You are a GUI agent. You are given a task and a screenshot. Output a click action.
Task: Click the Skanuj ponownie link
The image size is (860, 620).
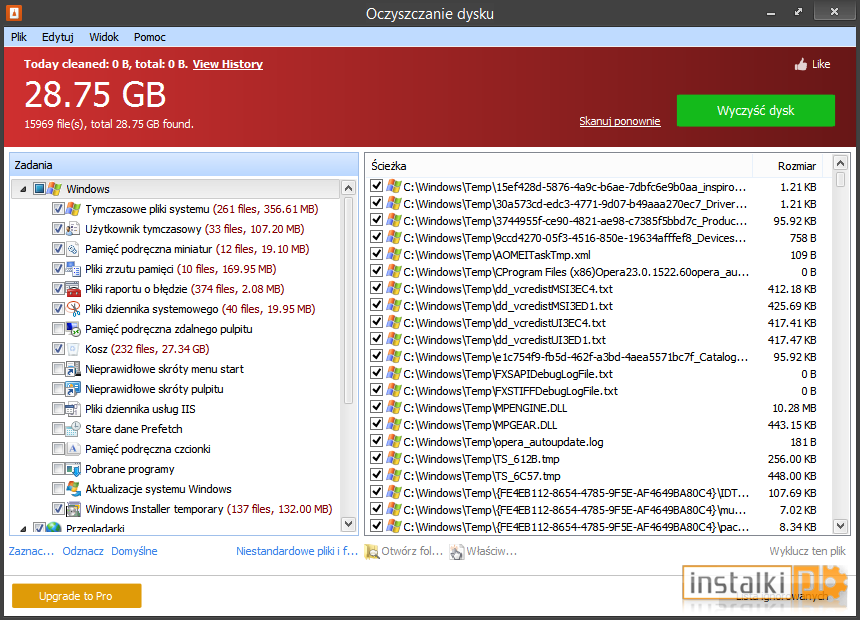[620, 121]
